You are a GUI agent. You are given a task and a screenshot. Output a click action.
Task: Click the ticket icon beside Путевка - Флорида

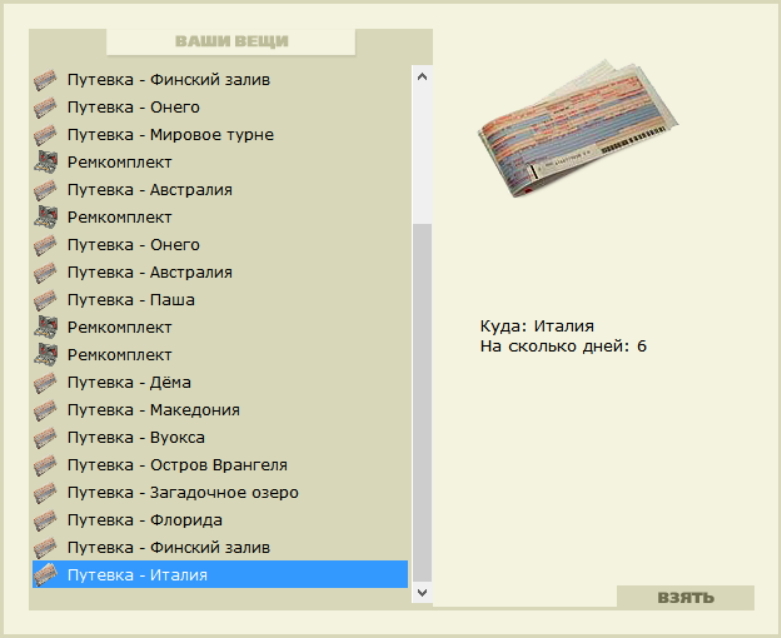(x=45, y=520)
